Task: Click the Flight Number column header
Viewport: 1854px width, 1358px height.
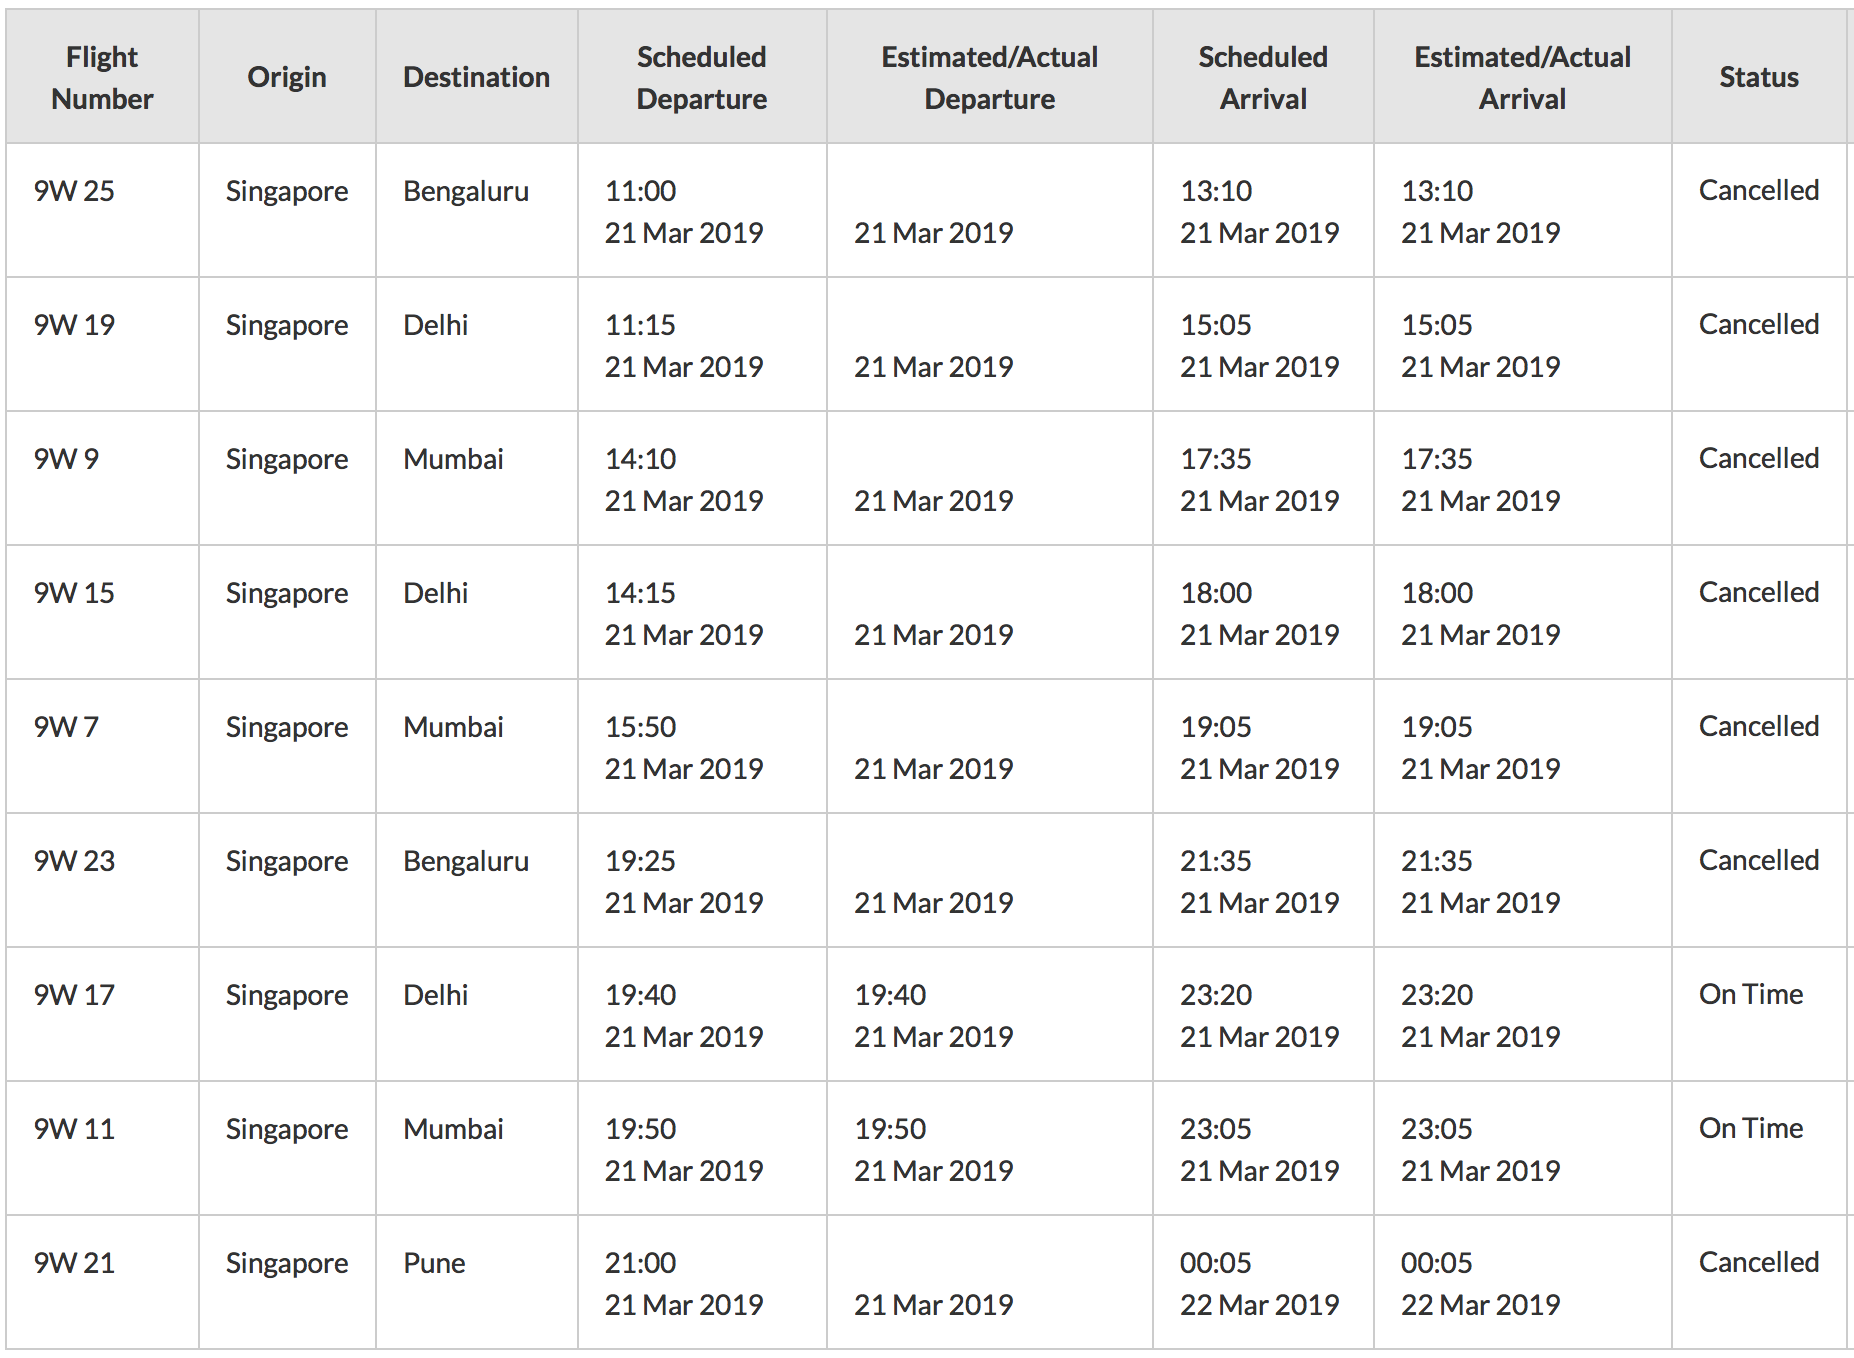Action: (102, 78)
